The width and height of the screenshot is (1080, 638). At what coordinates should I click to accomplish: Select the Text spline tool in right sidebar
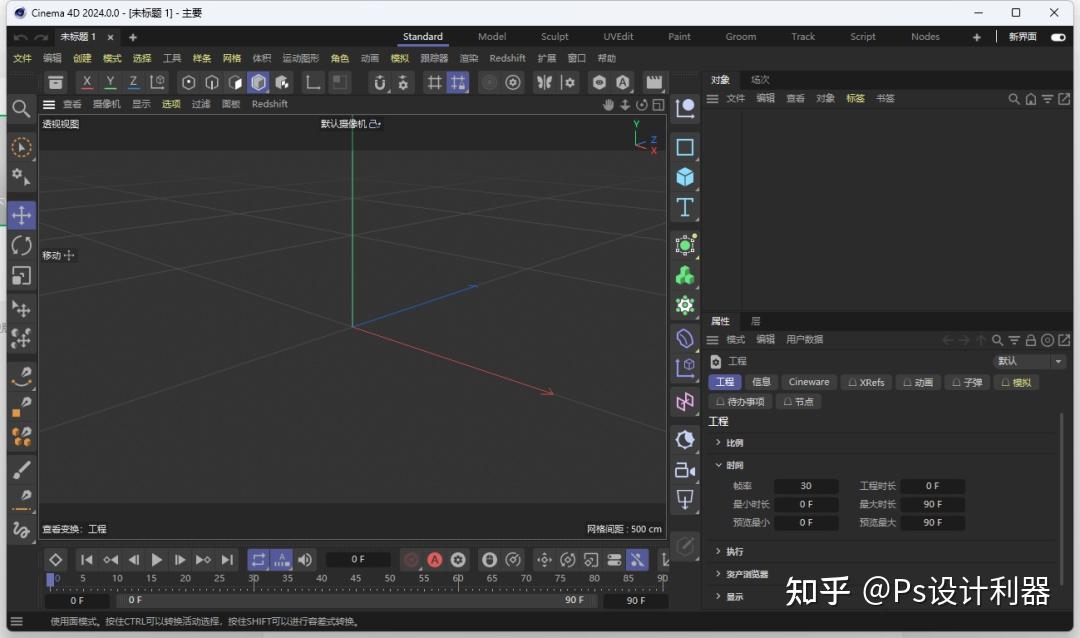(x=685, y=207)
